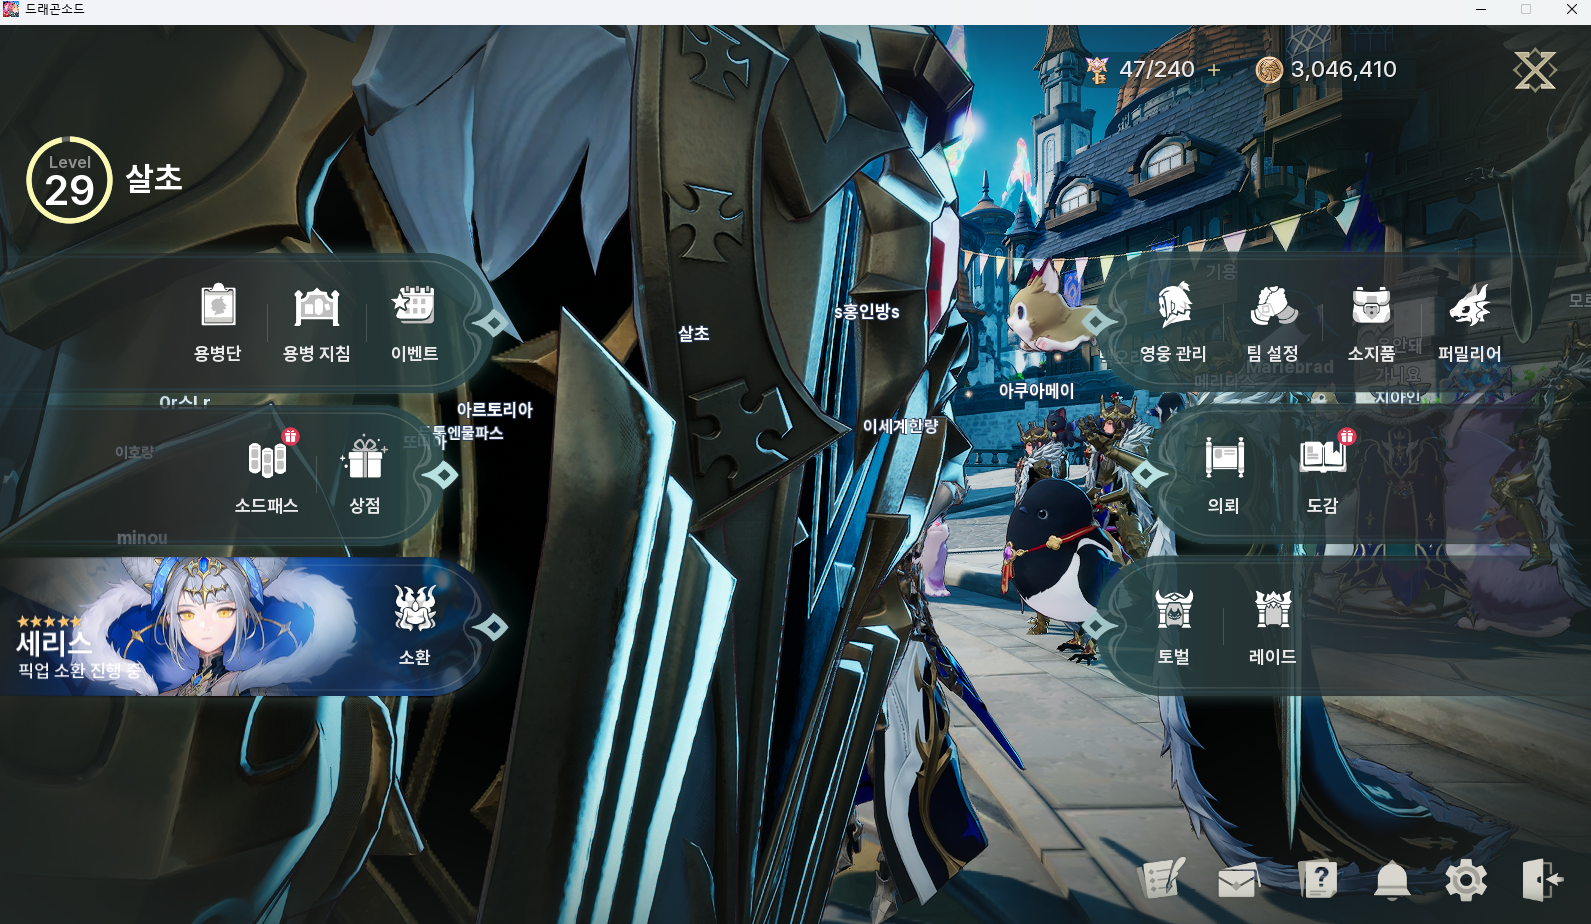Open the 퍼밀리어 familiar icon
This screenshot has height=924, width=1591.
[1469, 308]
